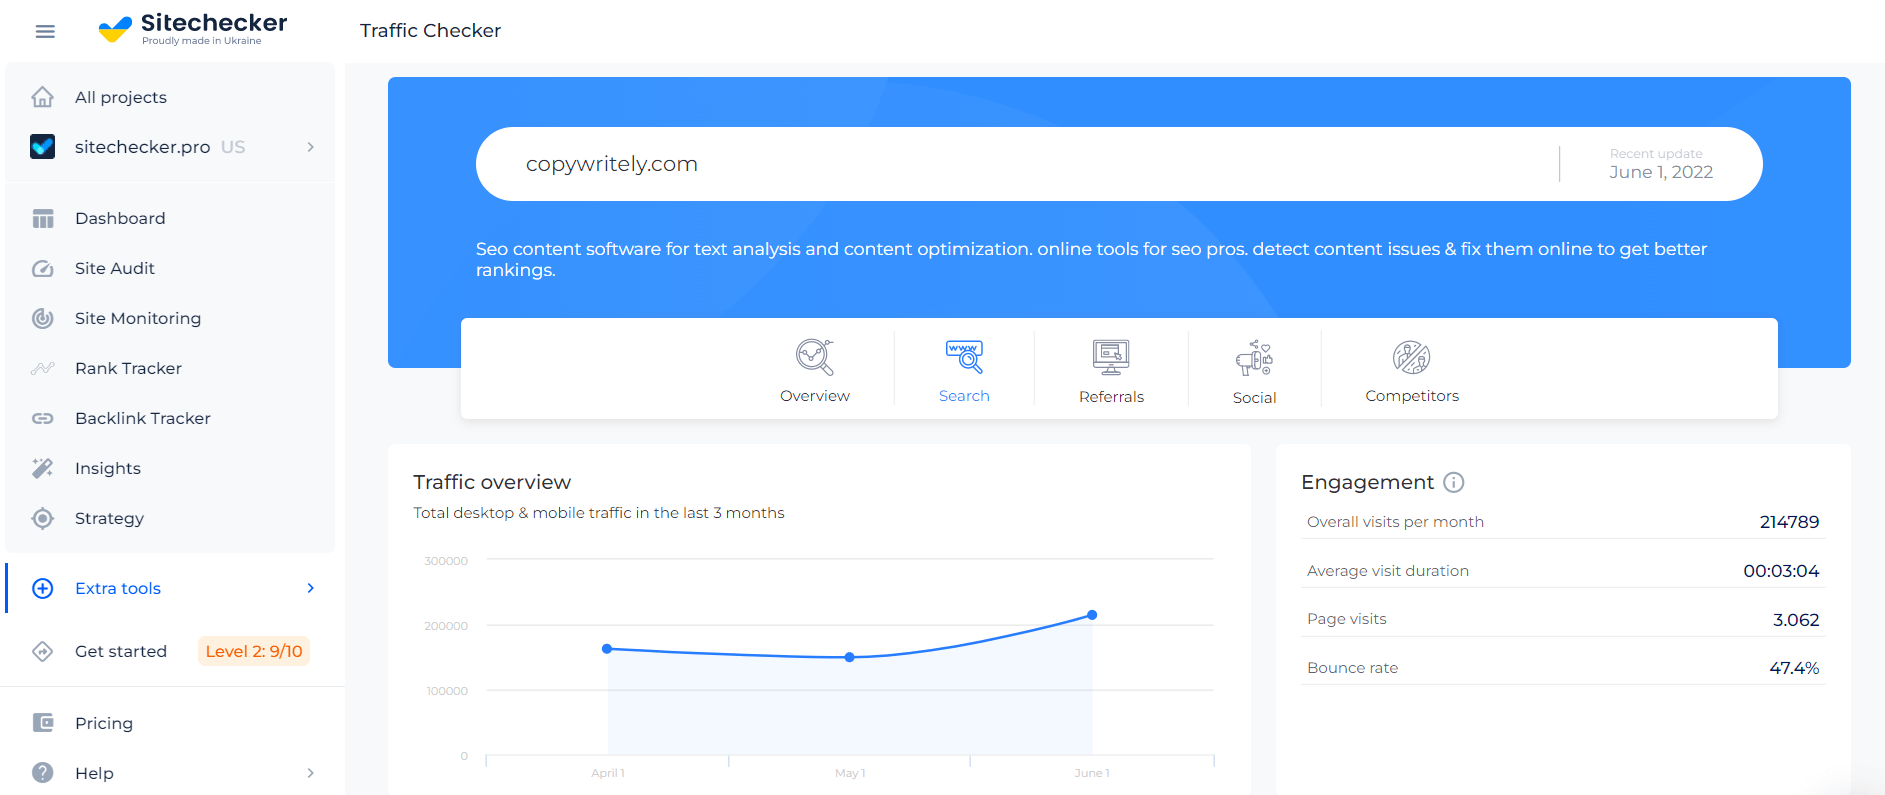
Task: Click the sitechecker.pro US project name
Action: pyautogui.click(x=160, y=147)
